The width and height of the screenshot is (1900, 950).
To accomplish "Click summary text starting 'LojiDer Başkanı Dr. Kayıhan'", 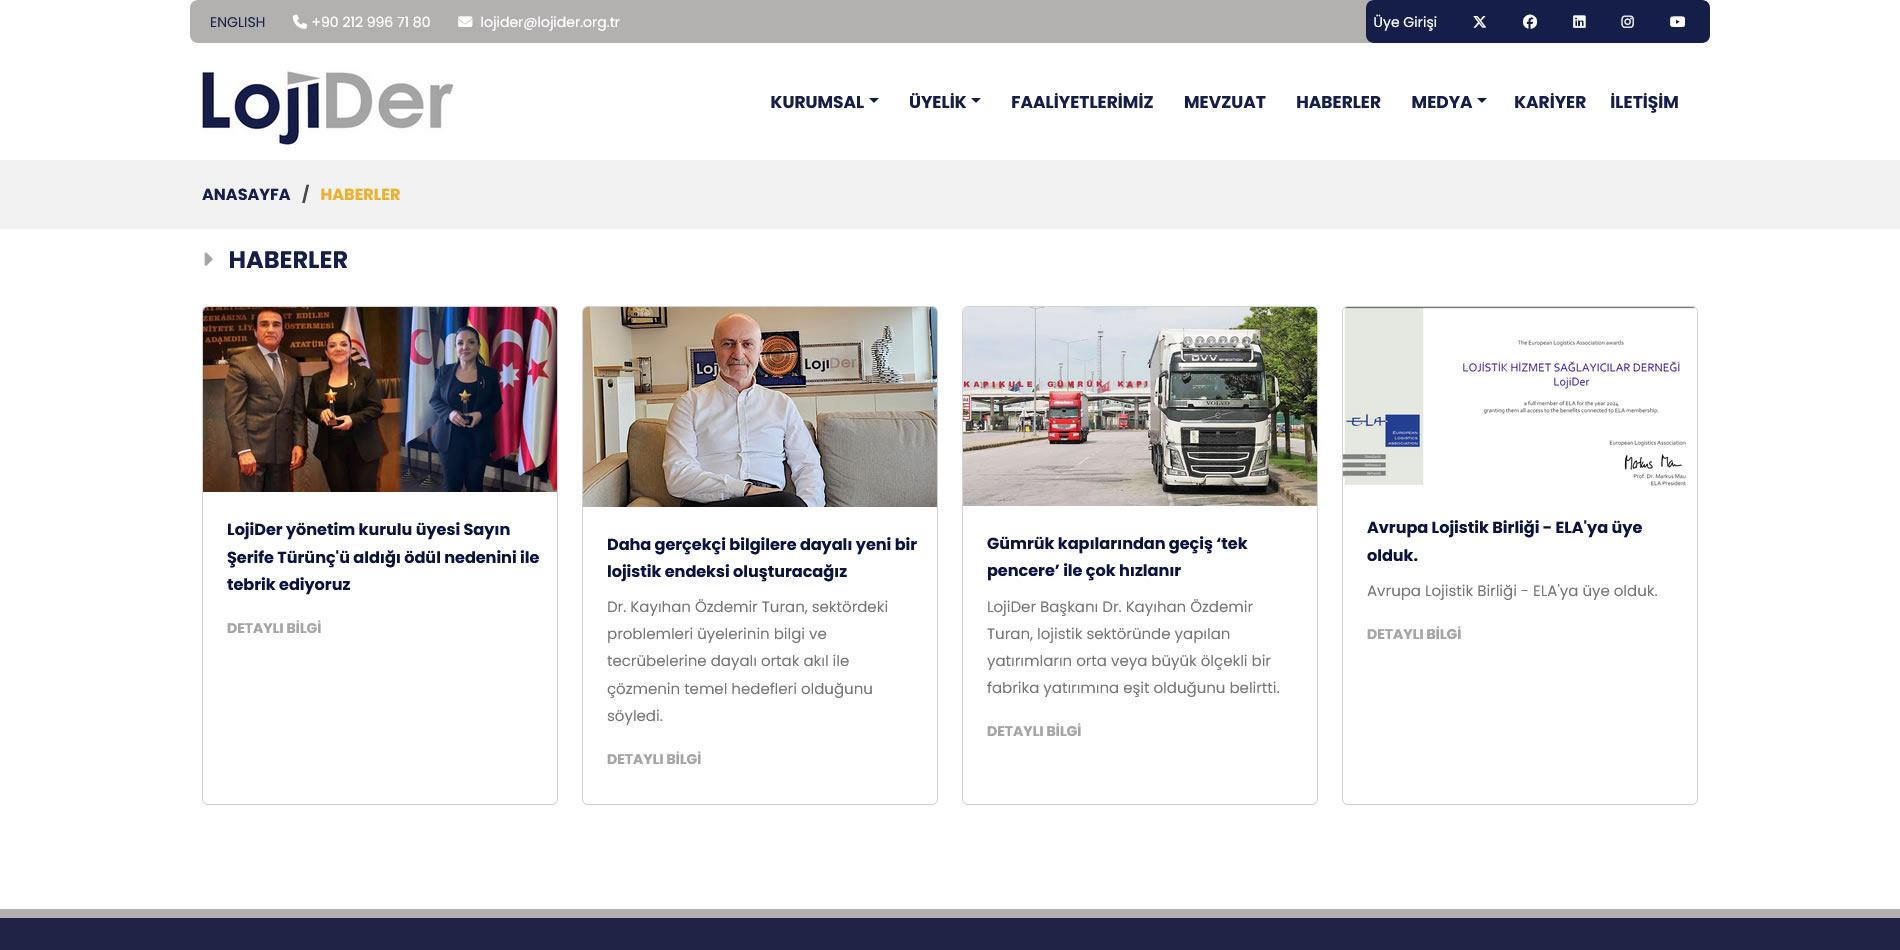I will click(x=1133, y=647).
